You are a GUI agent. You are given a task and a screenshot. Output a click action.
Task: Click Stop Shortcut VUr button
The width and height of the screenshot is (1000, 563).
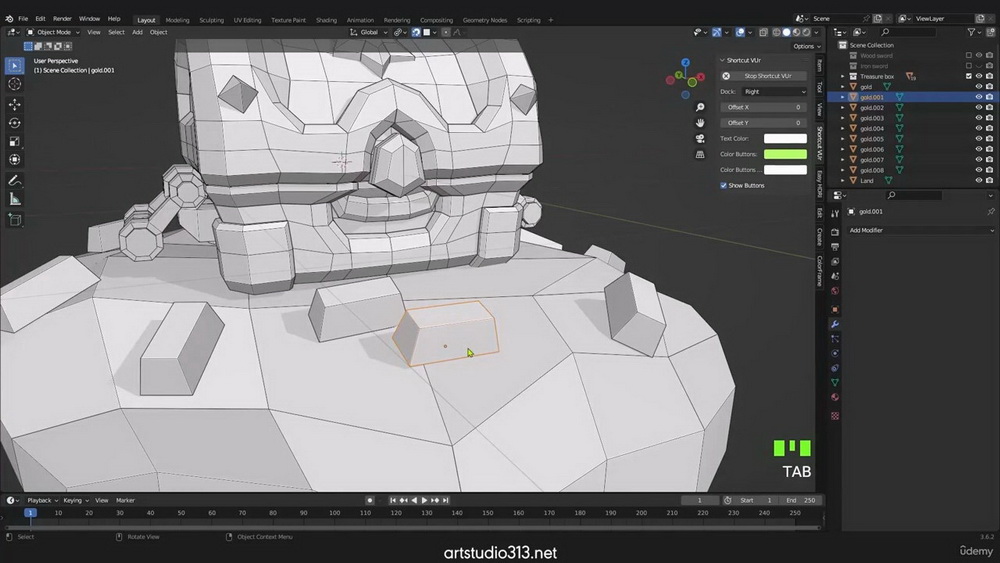[763, 76]
